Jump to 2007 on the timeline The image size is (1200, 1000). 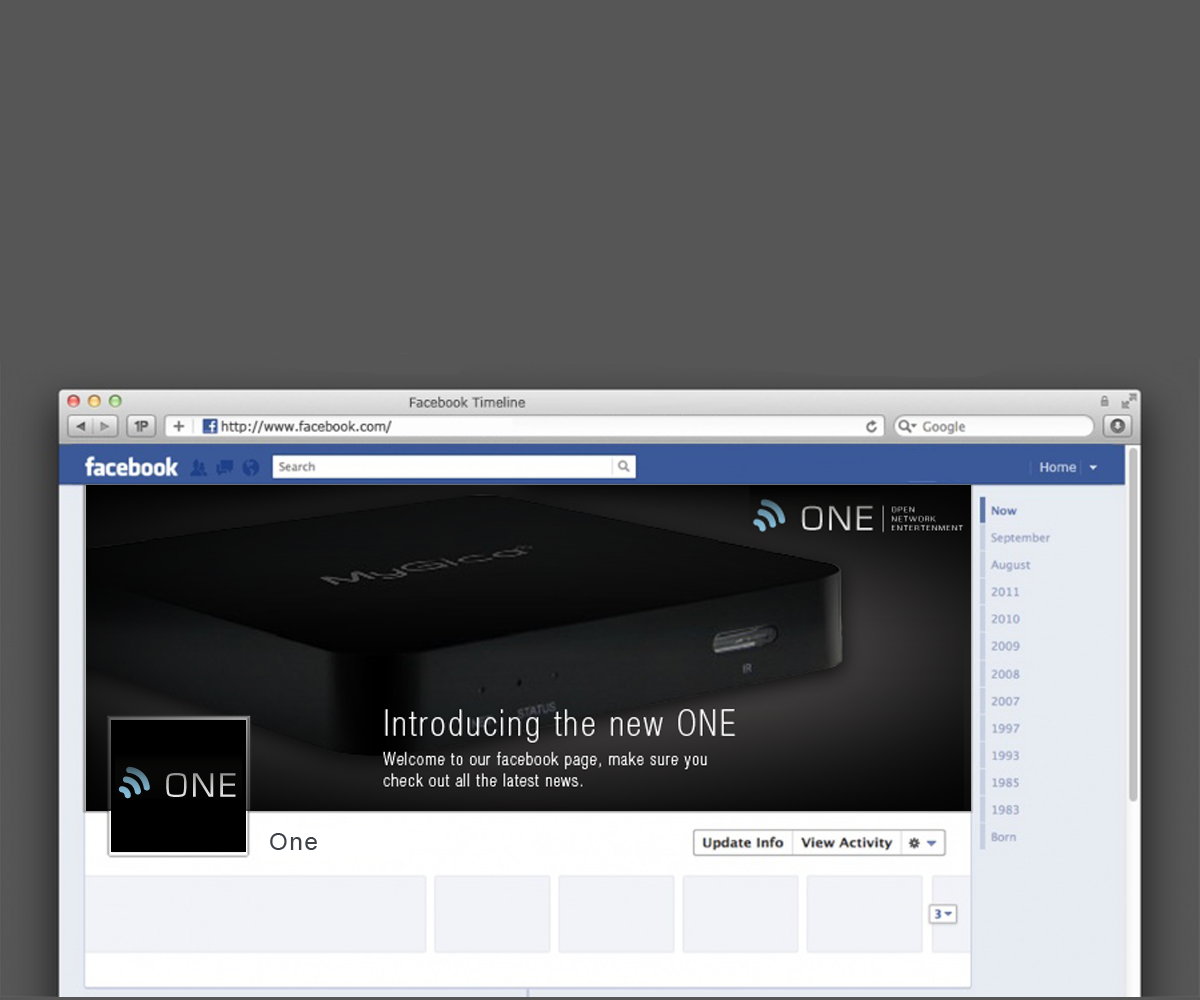pos(1005,701)
